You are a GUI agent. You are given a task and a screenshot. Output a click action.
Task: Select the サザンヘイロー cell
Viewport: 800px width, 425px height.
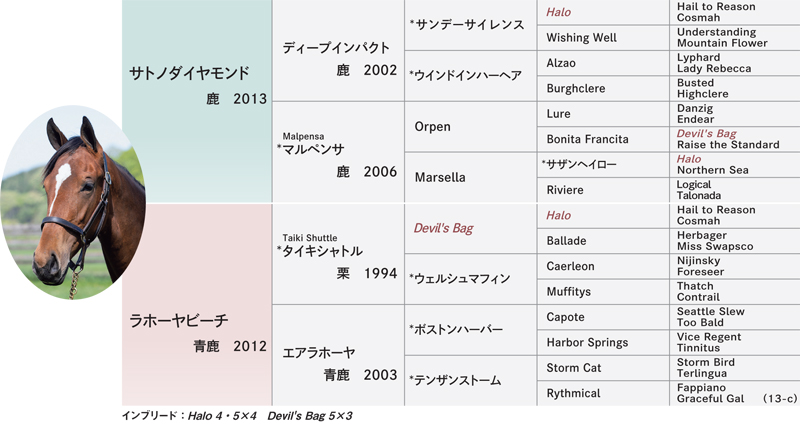tap(603, 165)
